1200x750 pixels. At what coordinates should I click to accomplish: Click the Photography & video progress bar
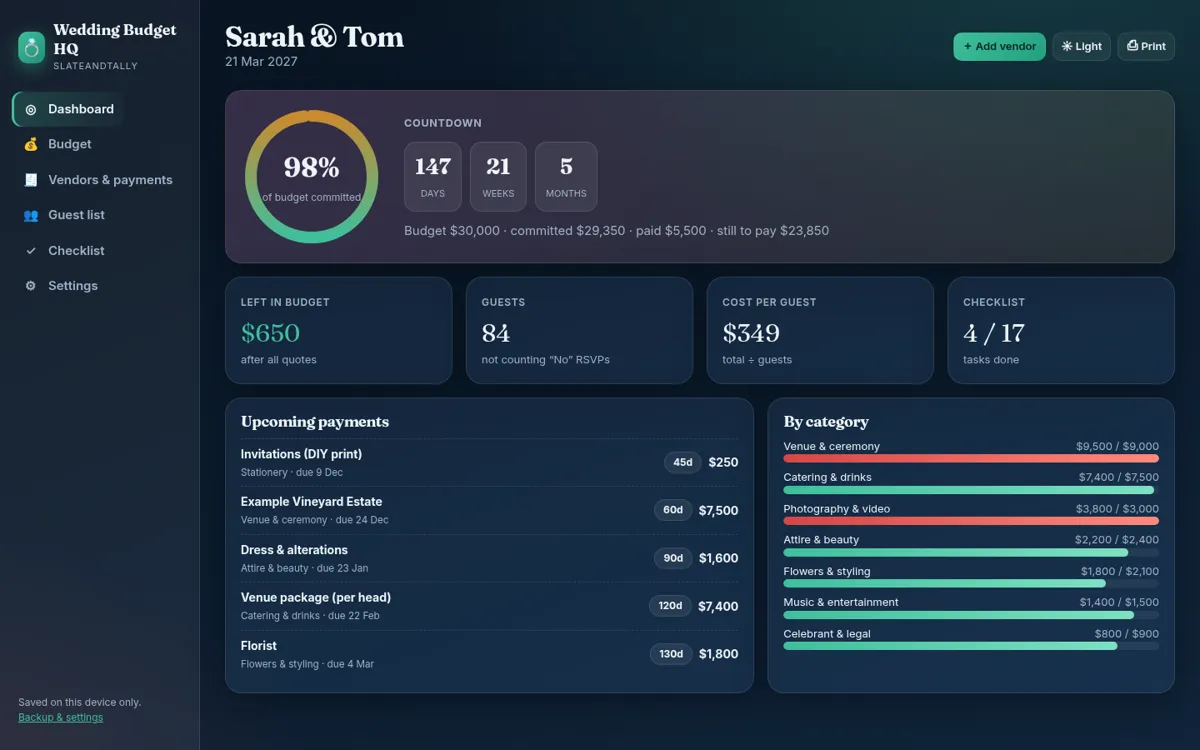pyautogui.click(x=971, y=521)
